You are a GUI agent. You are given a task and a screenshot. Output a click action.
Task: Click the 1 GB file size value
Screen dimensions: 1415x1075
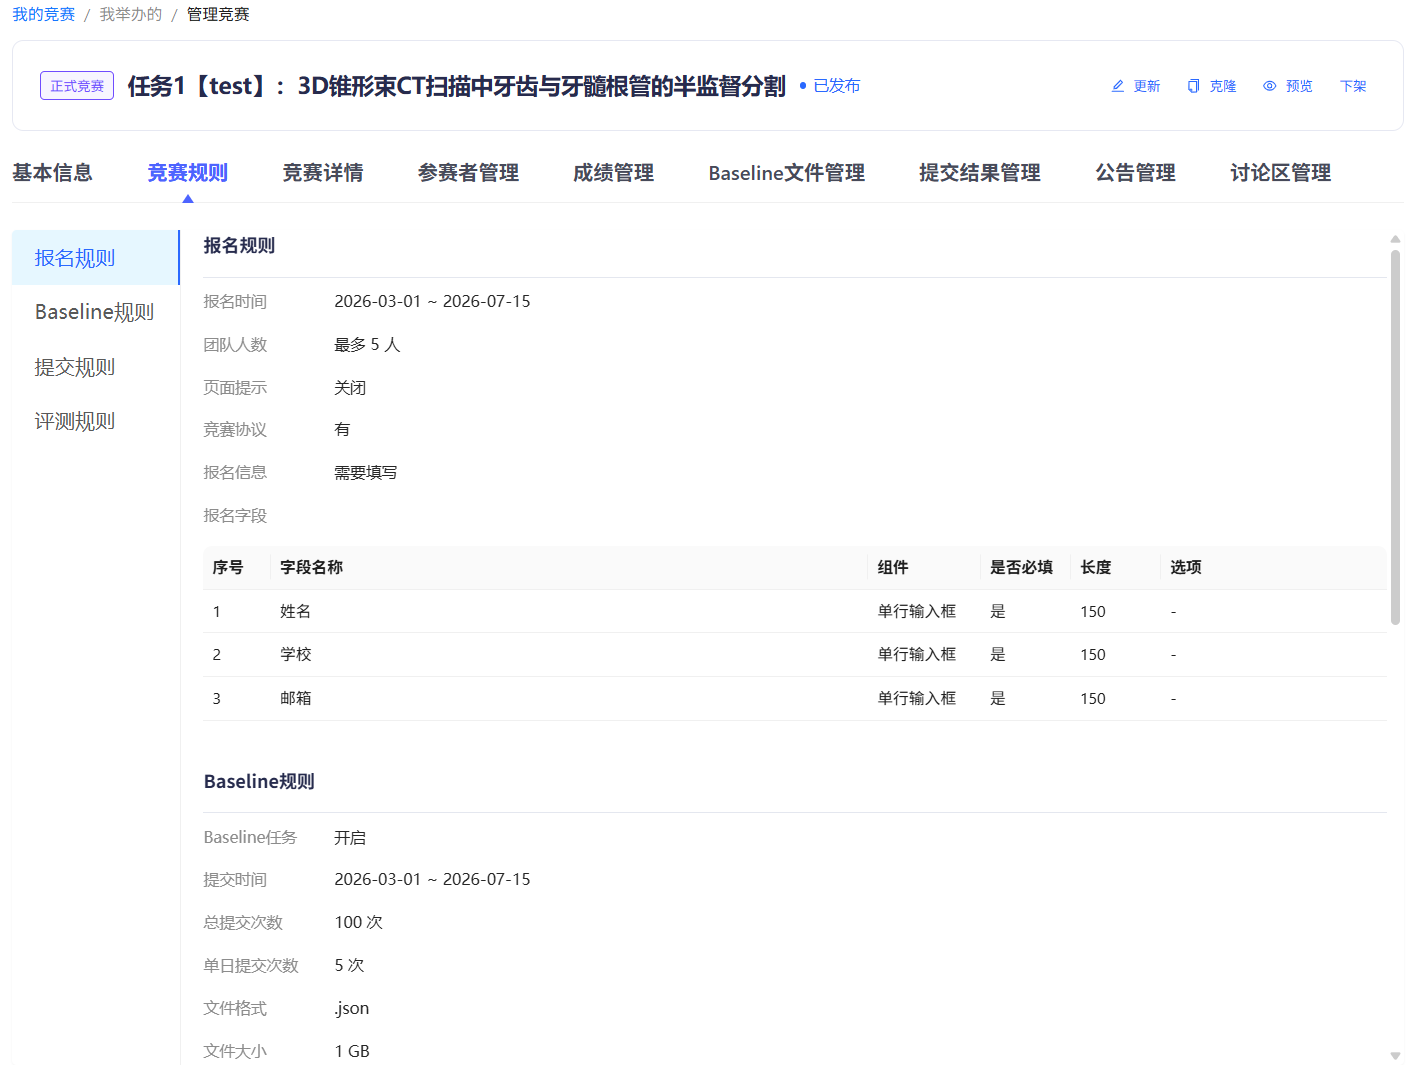click(x=352, y=1051)
